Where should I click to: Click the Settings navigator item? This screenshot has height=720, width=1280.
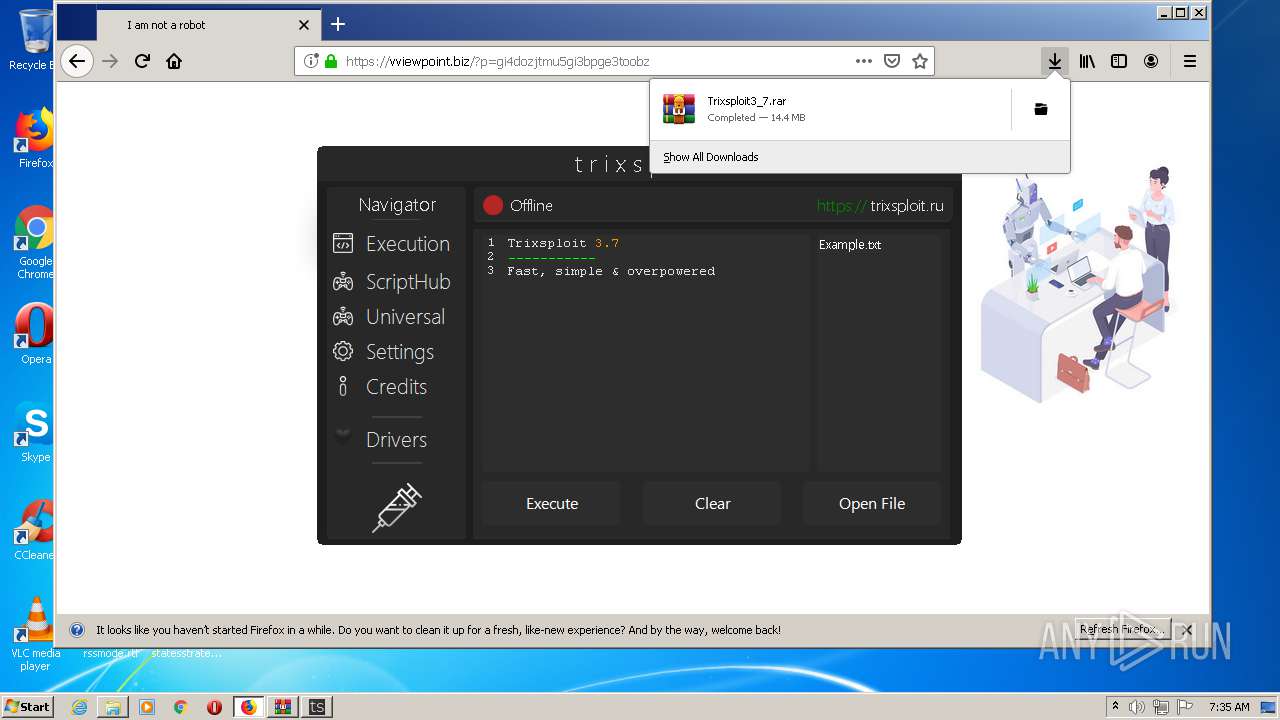(383, 352)
